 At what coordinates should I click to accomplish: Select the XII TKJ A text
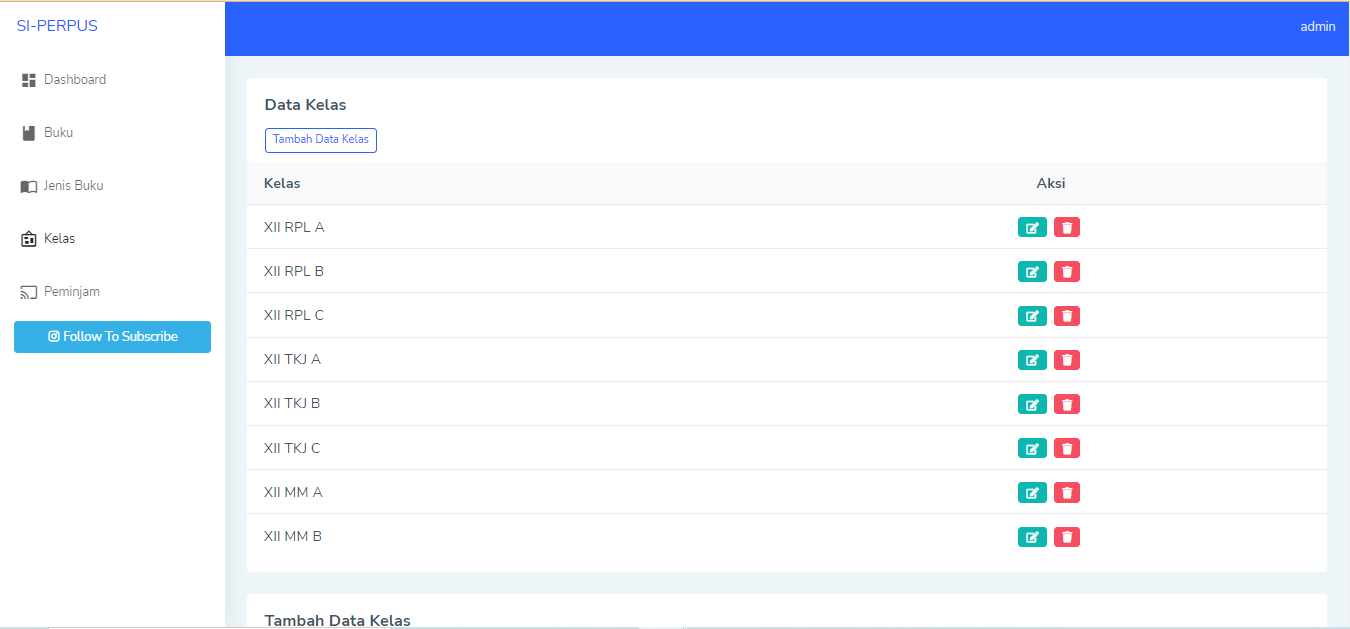292,359
